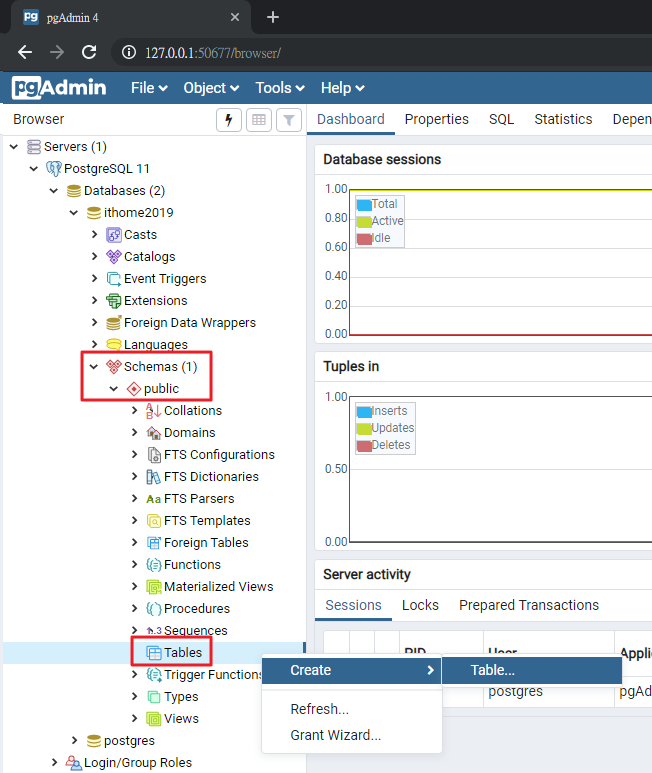Choose Create in the context menu
Screen dimensions: 652x773
(x=352, y=670)
